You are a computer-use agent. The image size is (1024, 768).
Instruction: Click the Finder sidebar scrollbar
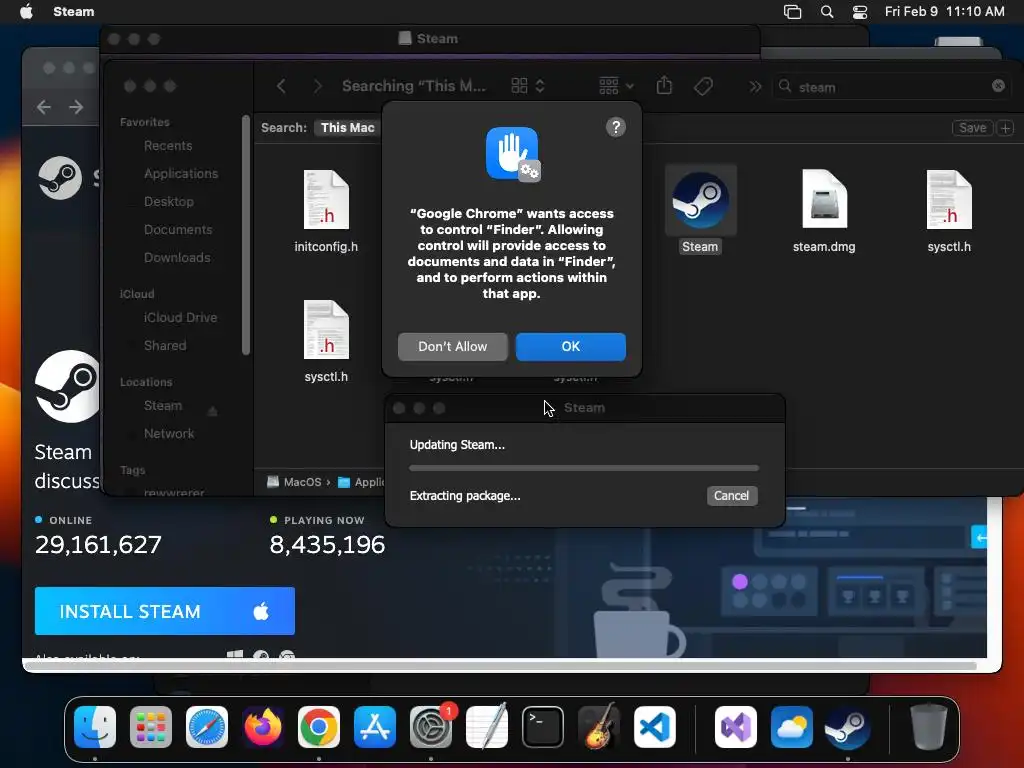[x=246, y=235]
